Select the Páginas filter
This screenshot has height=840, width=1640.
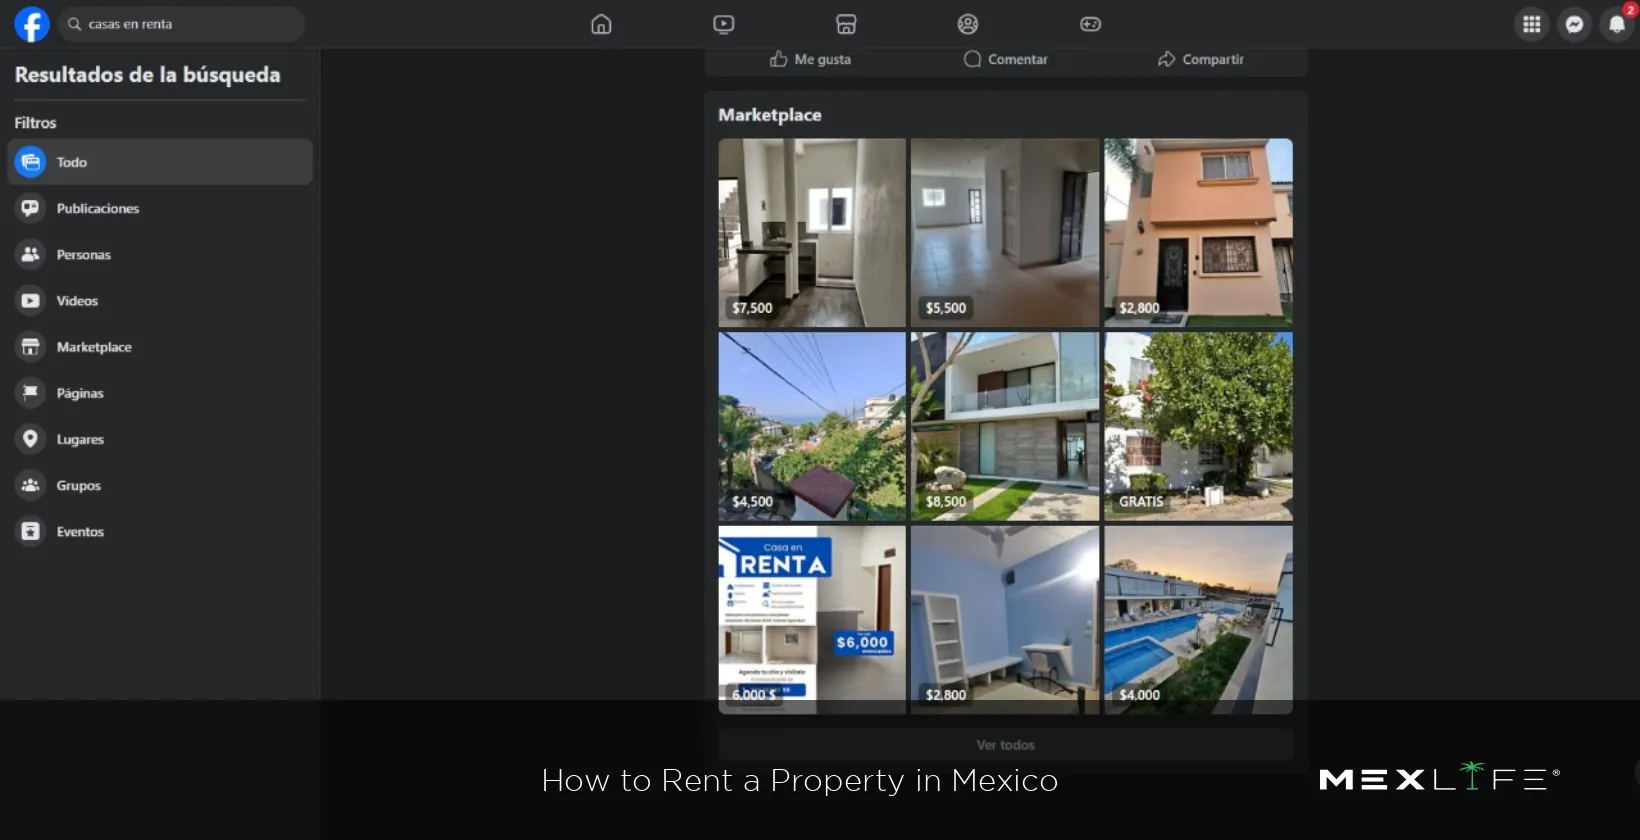(160, 393)
